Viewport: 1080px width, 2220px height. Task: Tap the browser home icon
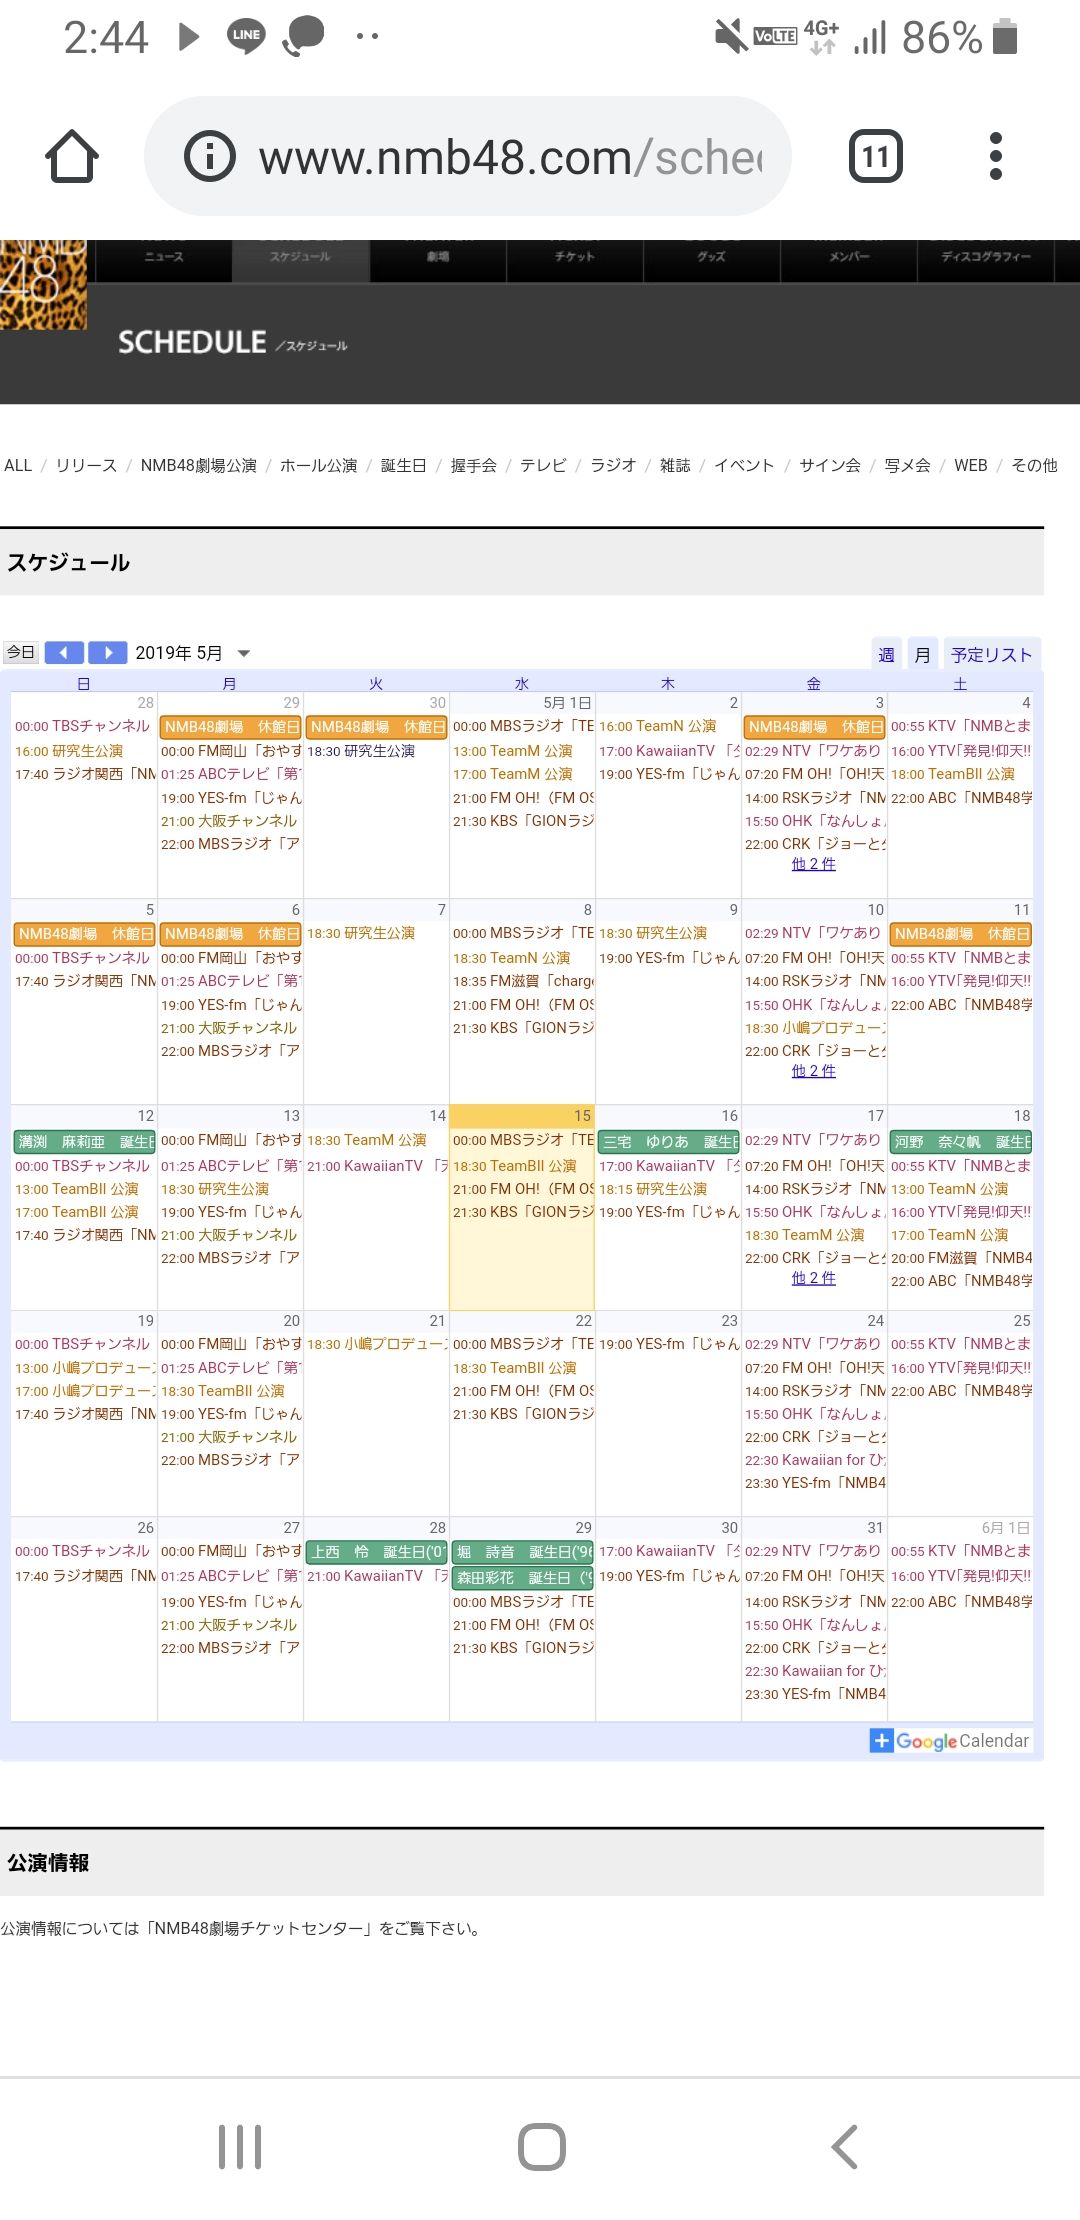pyautogui.click(x=72, y=156)
